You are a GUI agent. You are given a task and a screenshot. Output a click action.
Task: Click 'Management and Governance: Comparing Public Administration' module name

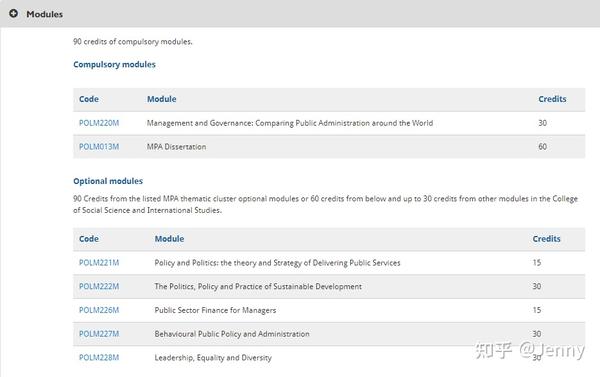(290, 123)
